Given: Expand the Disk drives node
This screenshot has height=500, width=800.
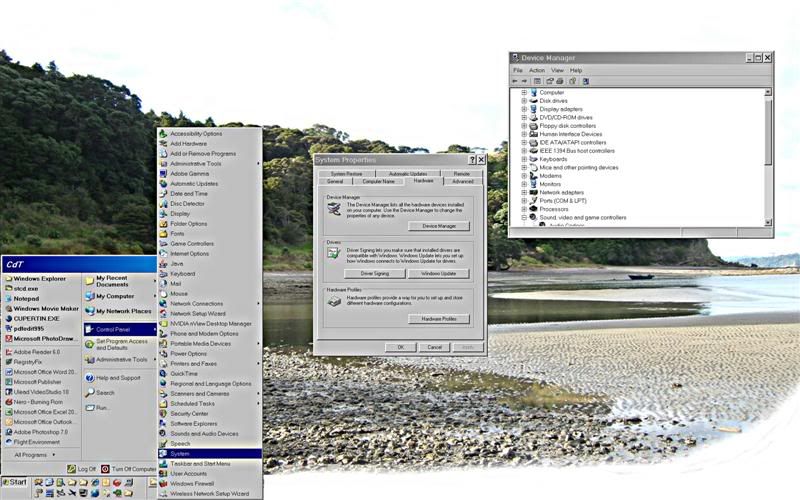Looking at the screenshot, I should coord(524,101).
